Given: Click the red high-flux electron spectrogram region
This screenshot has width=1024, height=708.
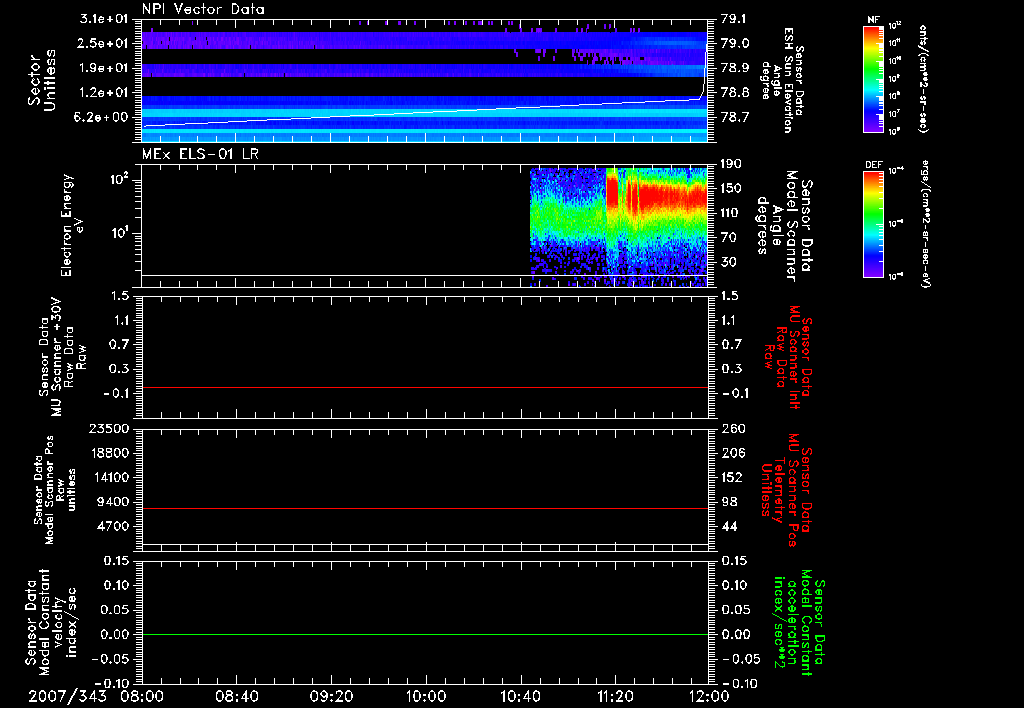Looking at the screenshot, I should point(665,198).
